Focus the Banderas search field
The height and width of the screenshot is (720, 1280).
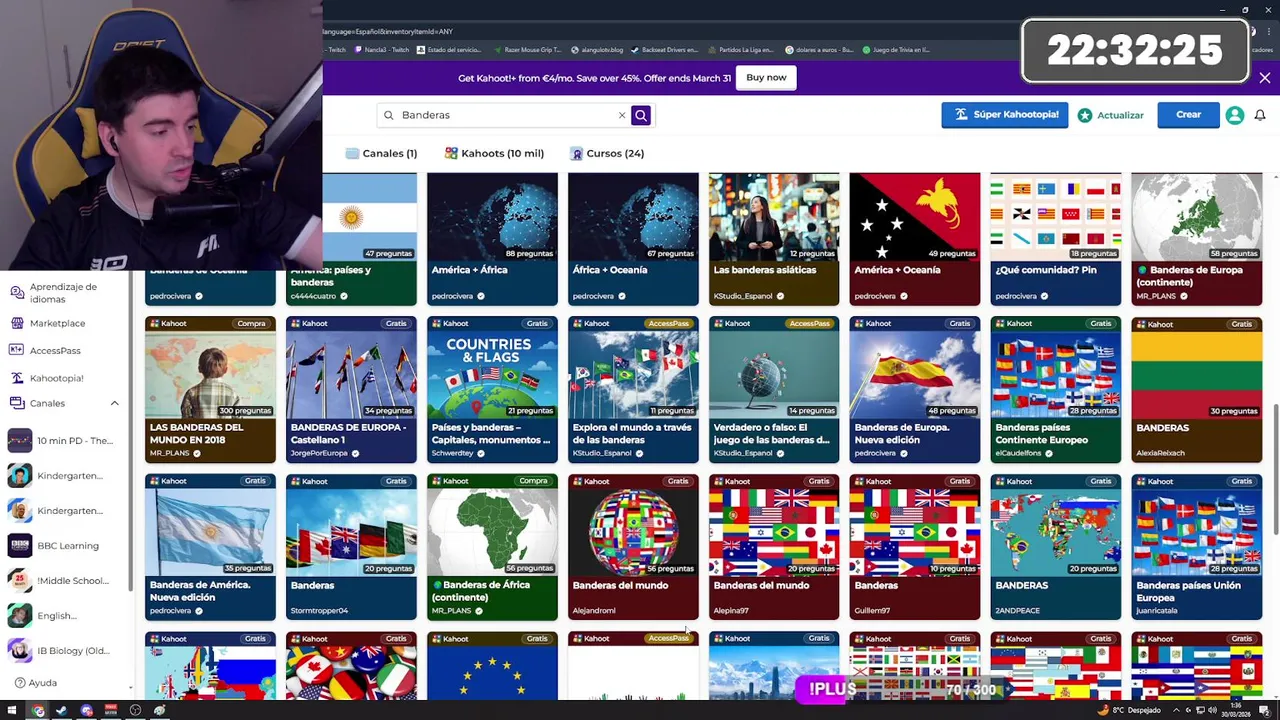505,115
